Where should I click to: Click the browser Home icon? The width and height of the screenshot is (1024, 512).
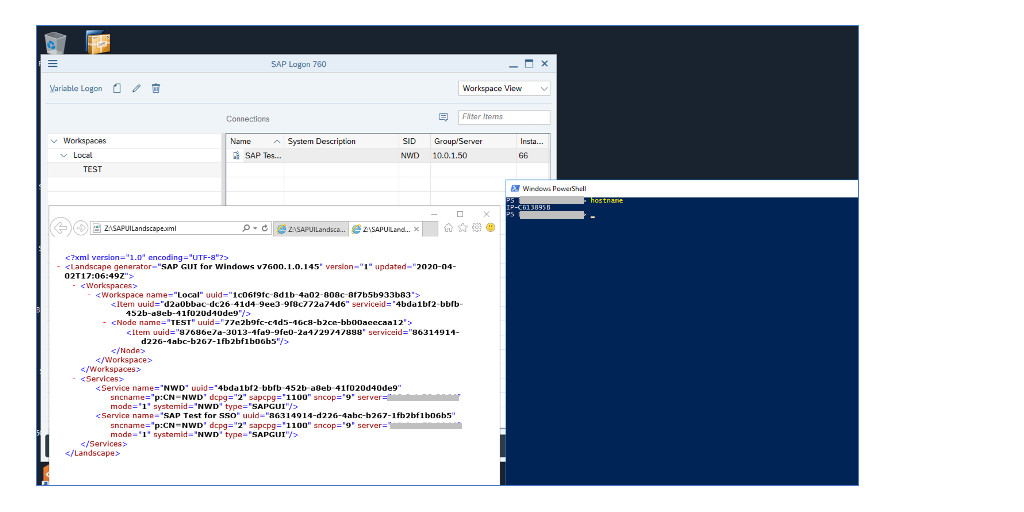point(449,227)
